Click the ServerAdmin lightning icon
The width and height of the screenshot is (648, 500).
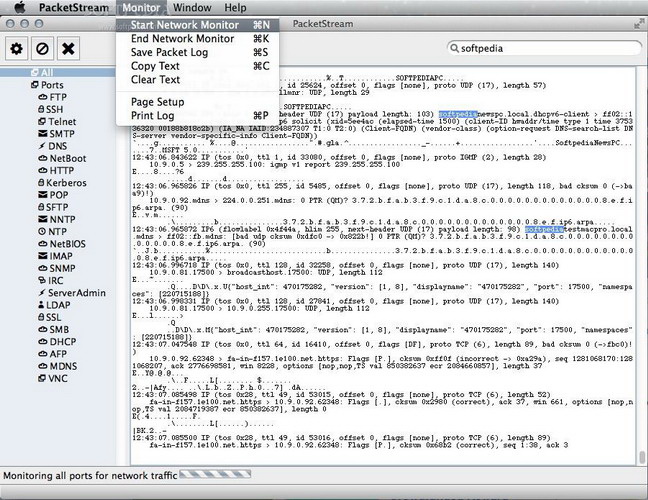pyautogui.click(x=42, y=293)
